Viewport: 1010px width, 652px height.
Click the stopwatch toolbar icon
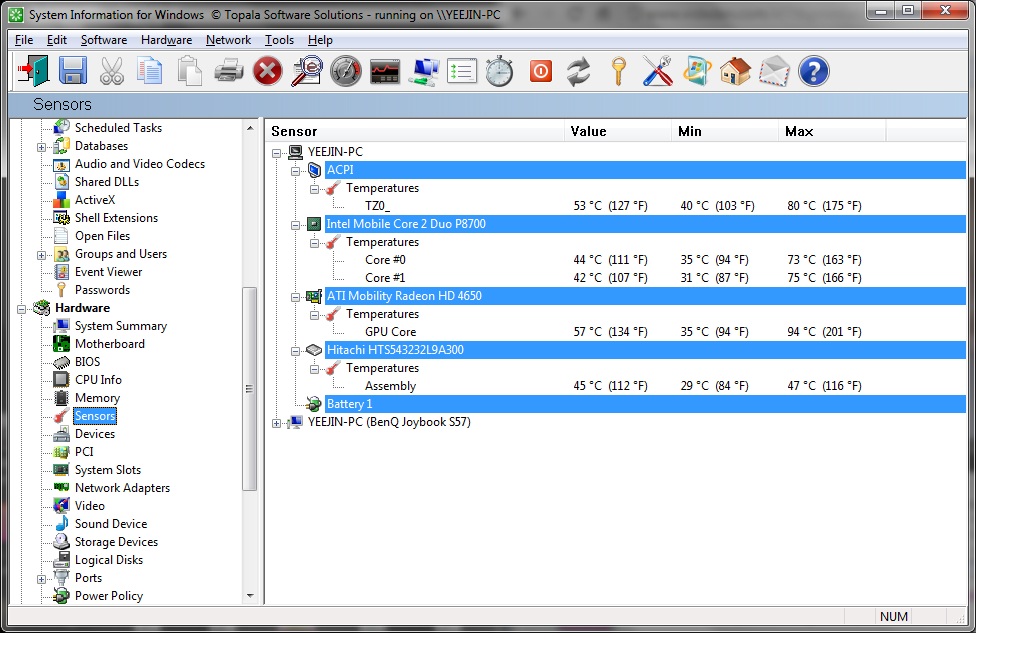point(499,71)
